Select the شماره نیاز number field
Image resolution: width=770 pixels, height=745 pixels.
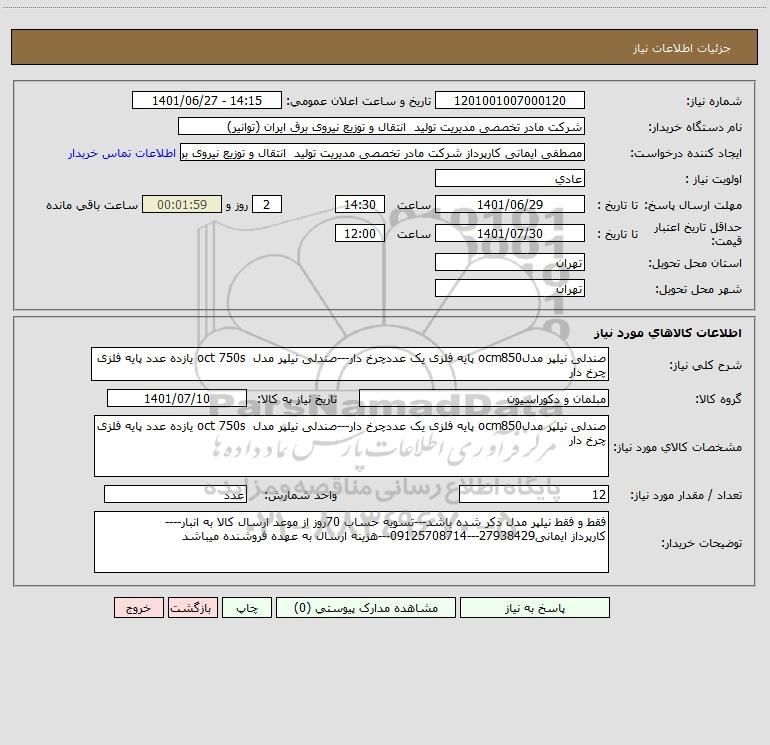click(x=510, y=100)
